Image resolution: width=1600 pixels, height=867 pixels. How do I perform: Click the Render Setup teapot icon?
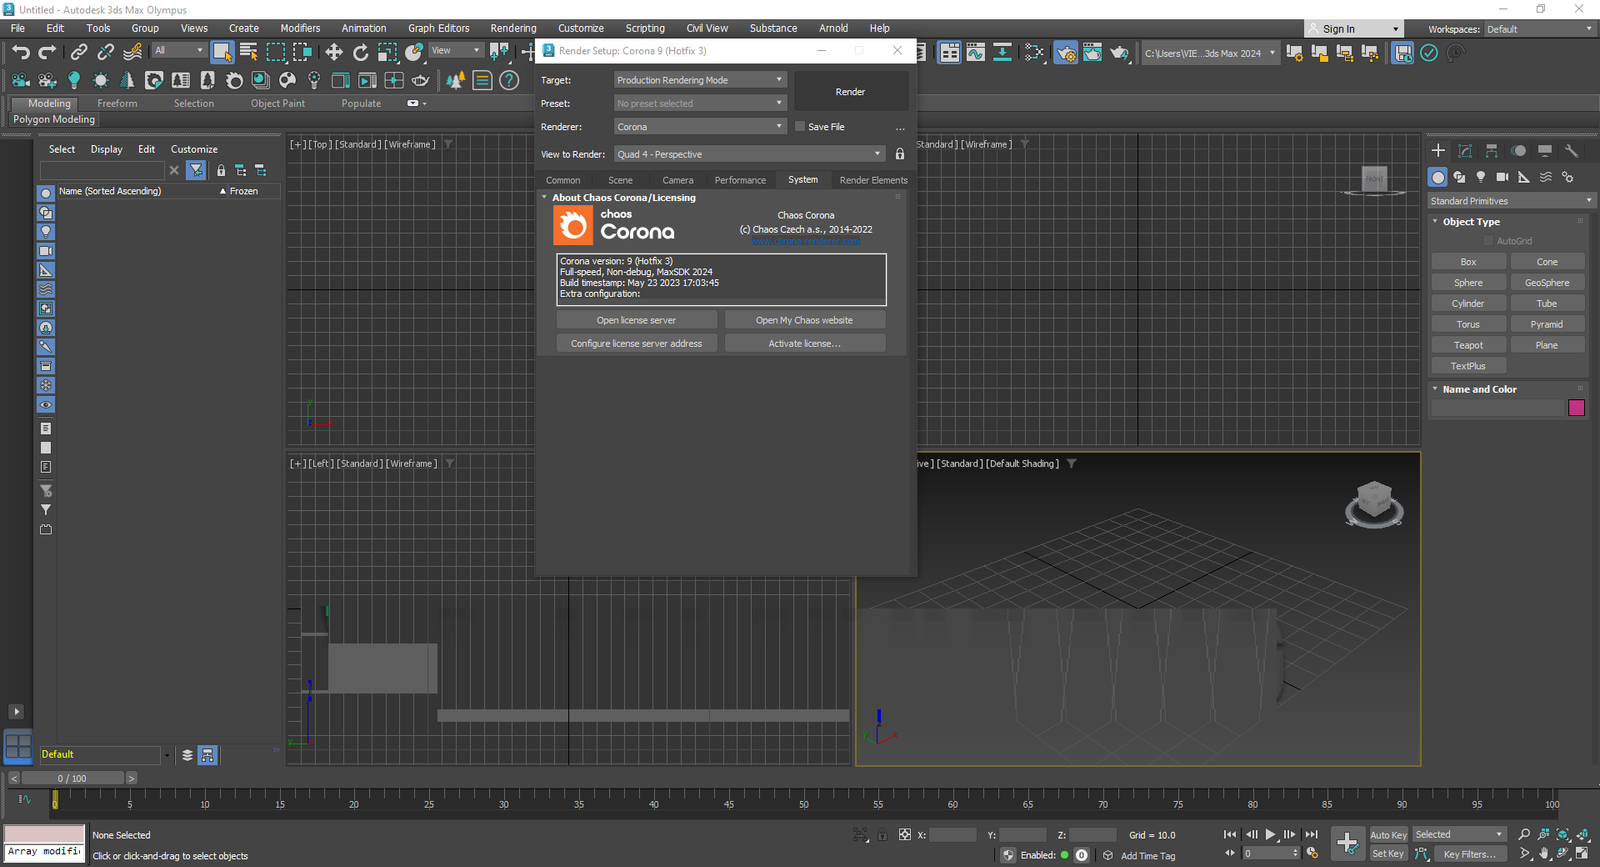click(1066, 52)
